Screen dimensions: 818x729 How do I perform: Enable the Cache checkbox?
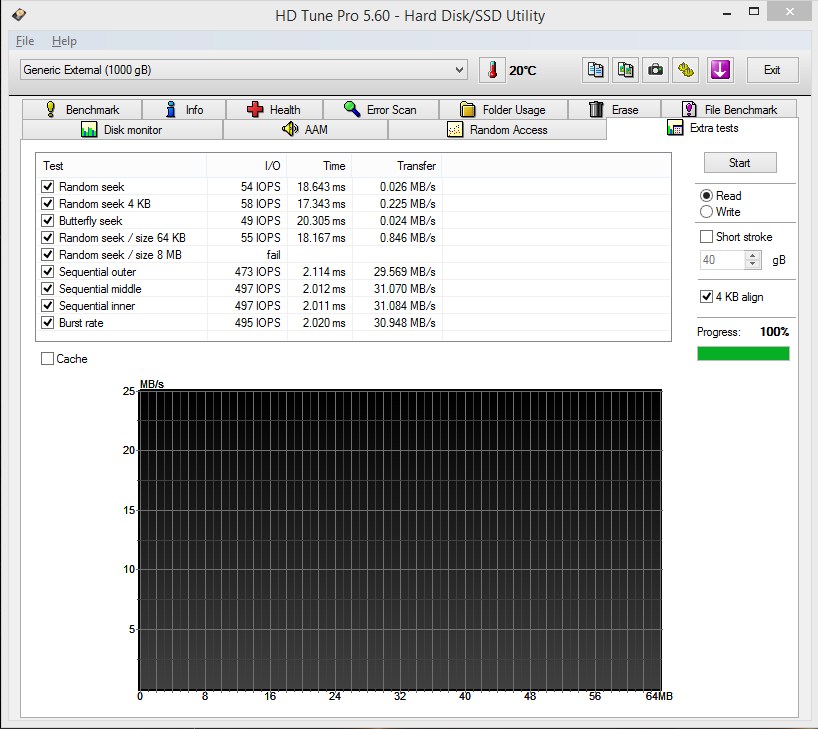point(47,358)
